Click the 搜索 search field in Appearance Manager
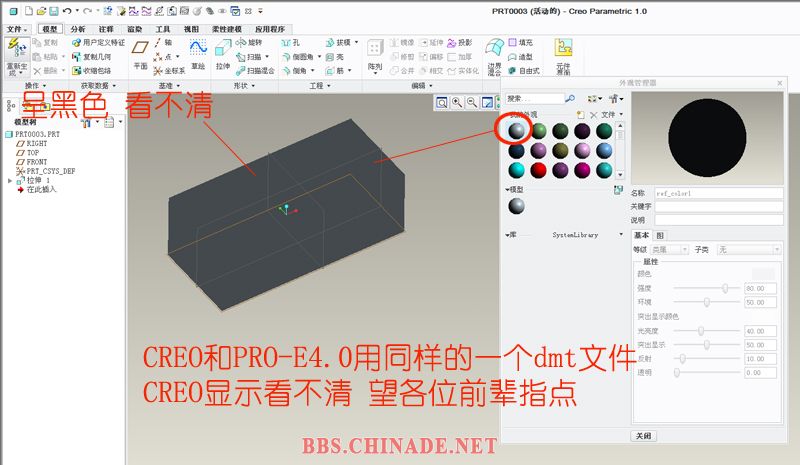 click(x=534, y=98)
